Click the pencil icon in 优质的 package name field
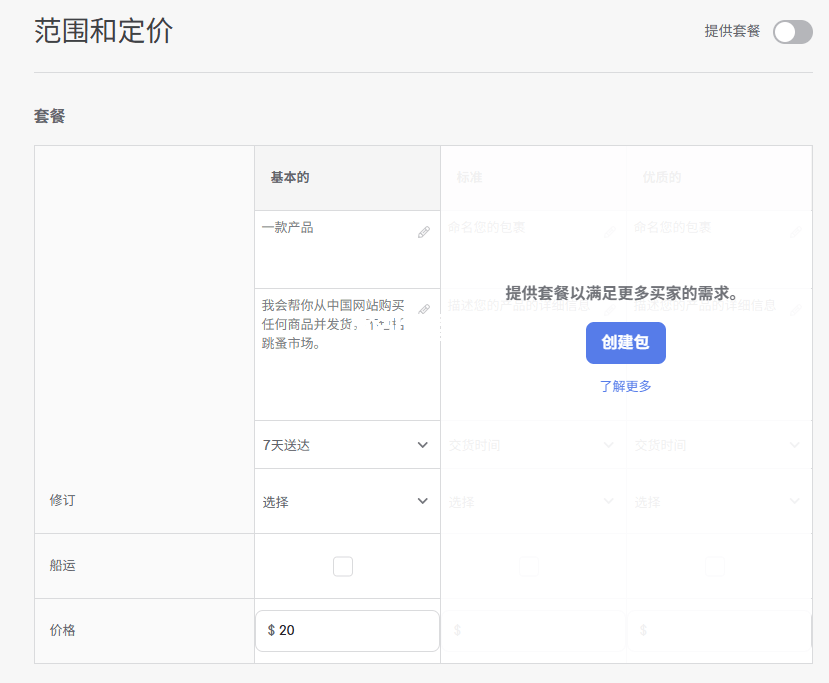829x683 pixels. pos(796,231)
